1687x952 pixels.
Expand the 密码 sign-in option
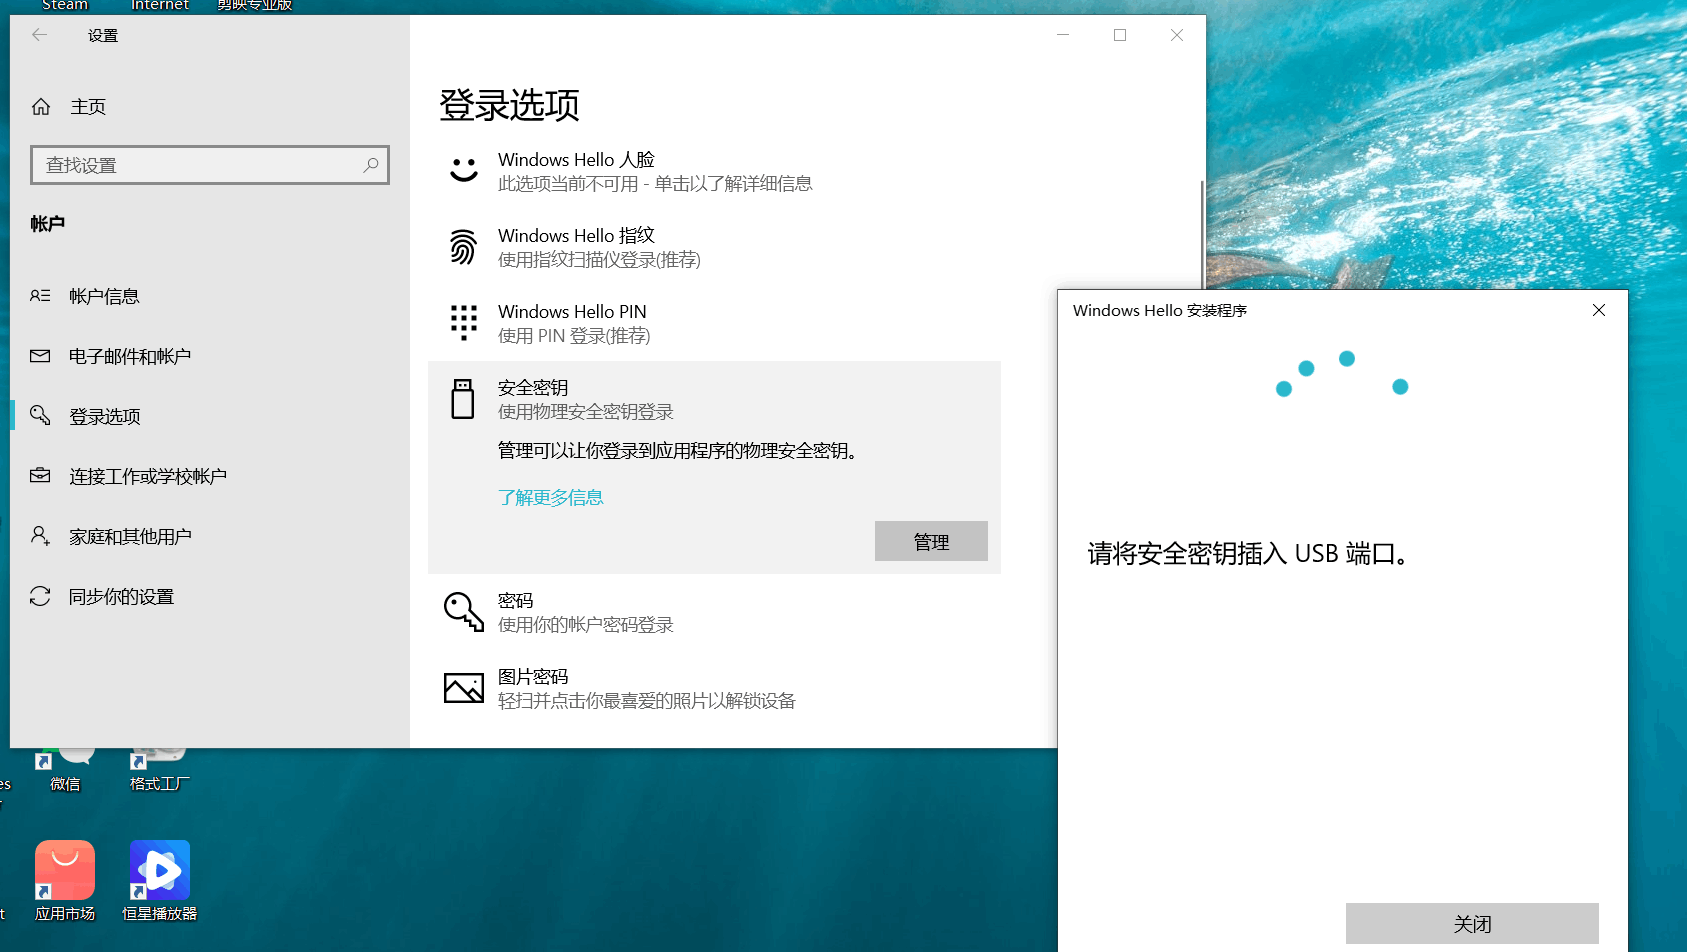tap(714, 612)
